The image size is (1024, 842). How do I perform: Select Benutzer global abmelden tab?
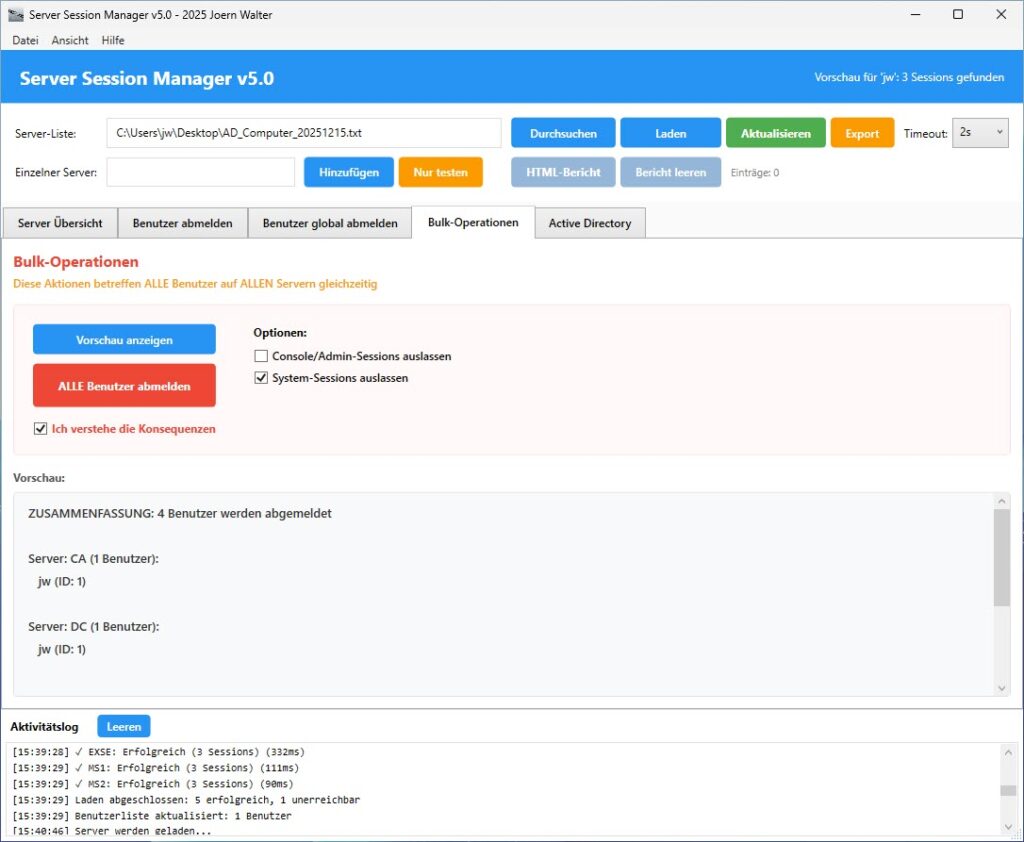pyautogui.click(x=330, y=223)
